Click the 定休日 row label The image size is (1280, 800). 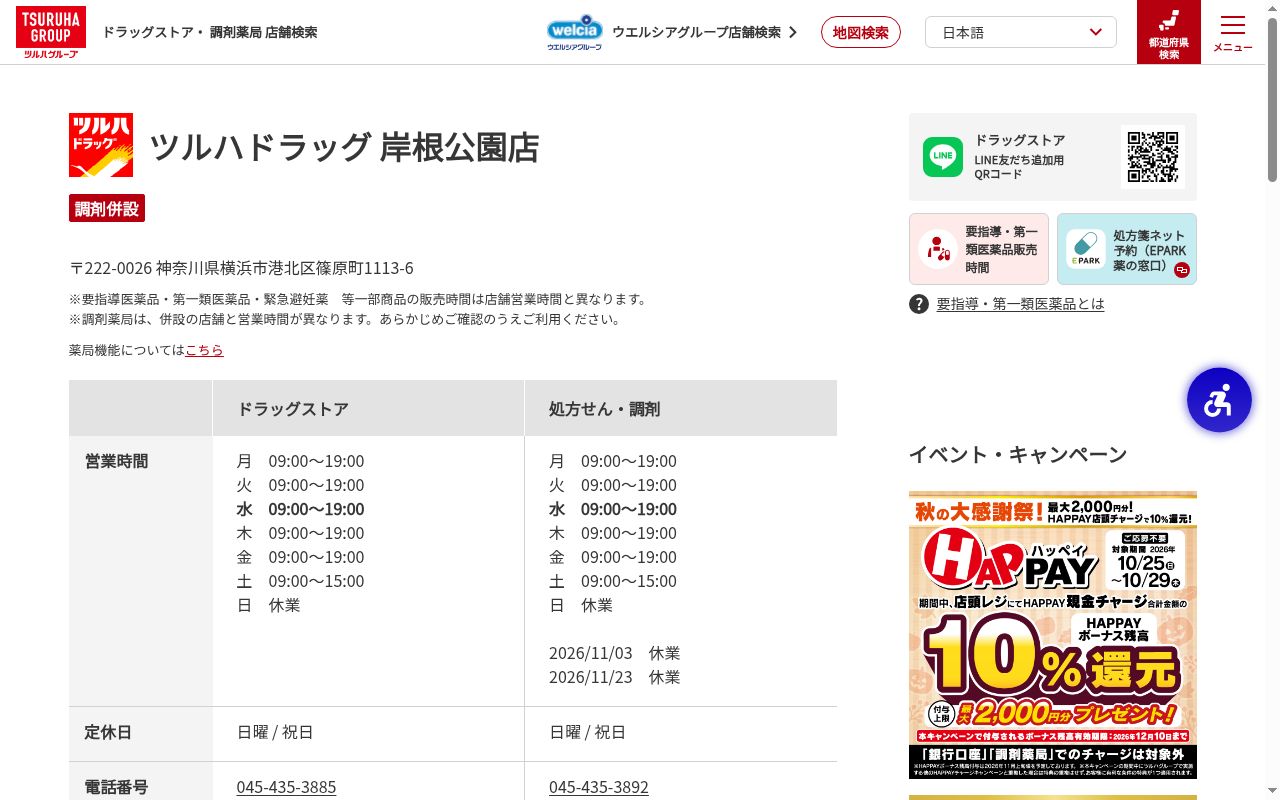click(108, 732)
